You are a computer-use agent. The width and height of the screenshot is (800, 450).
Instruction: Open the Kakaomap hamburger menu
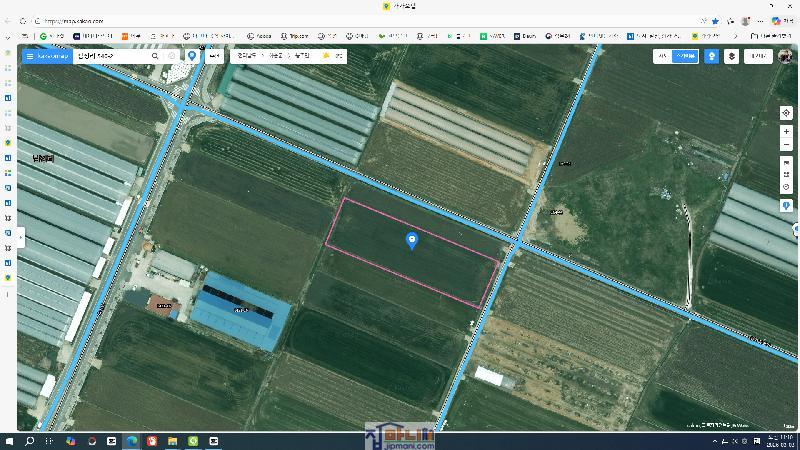(x=30, y=56)
